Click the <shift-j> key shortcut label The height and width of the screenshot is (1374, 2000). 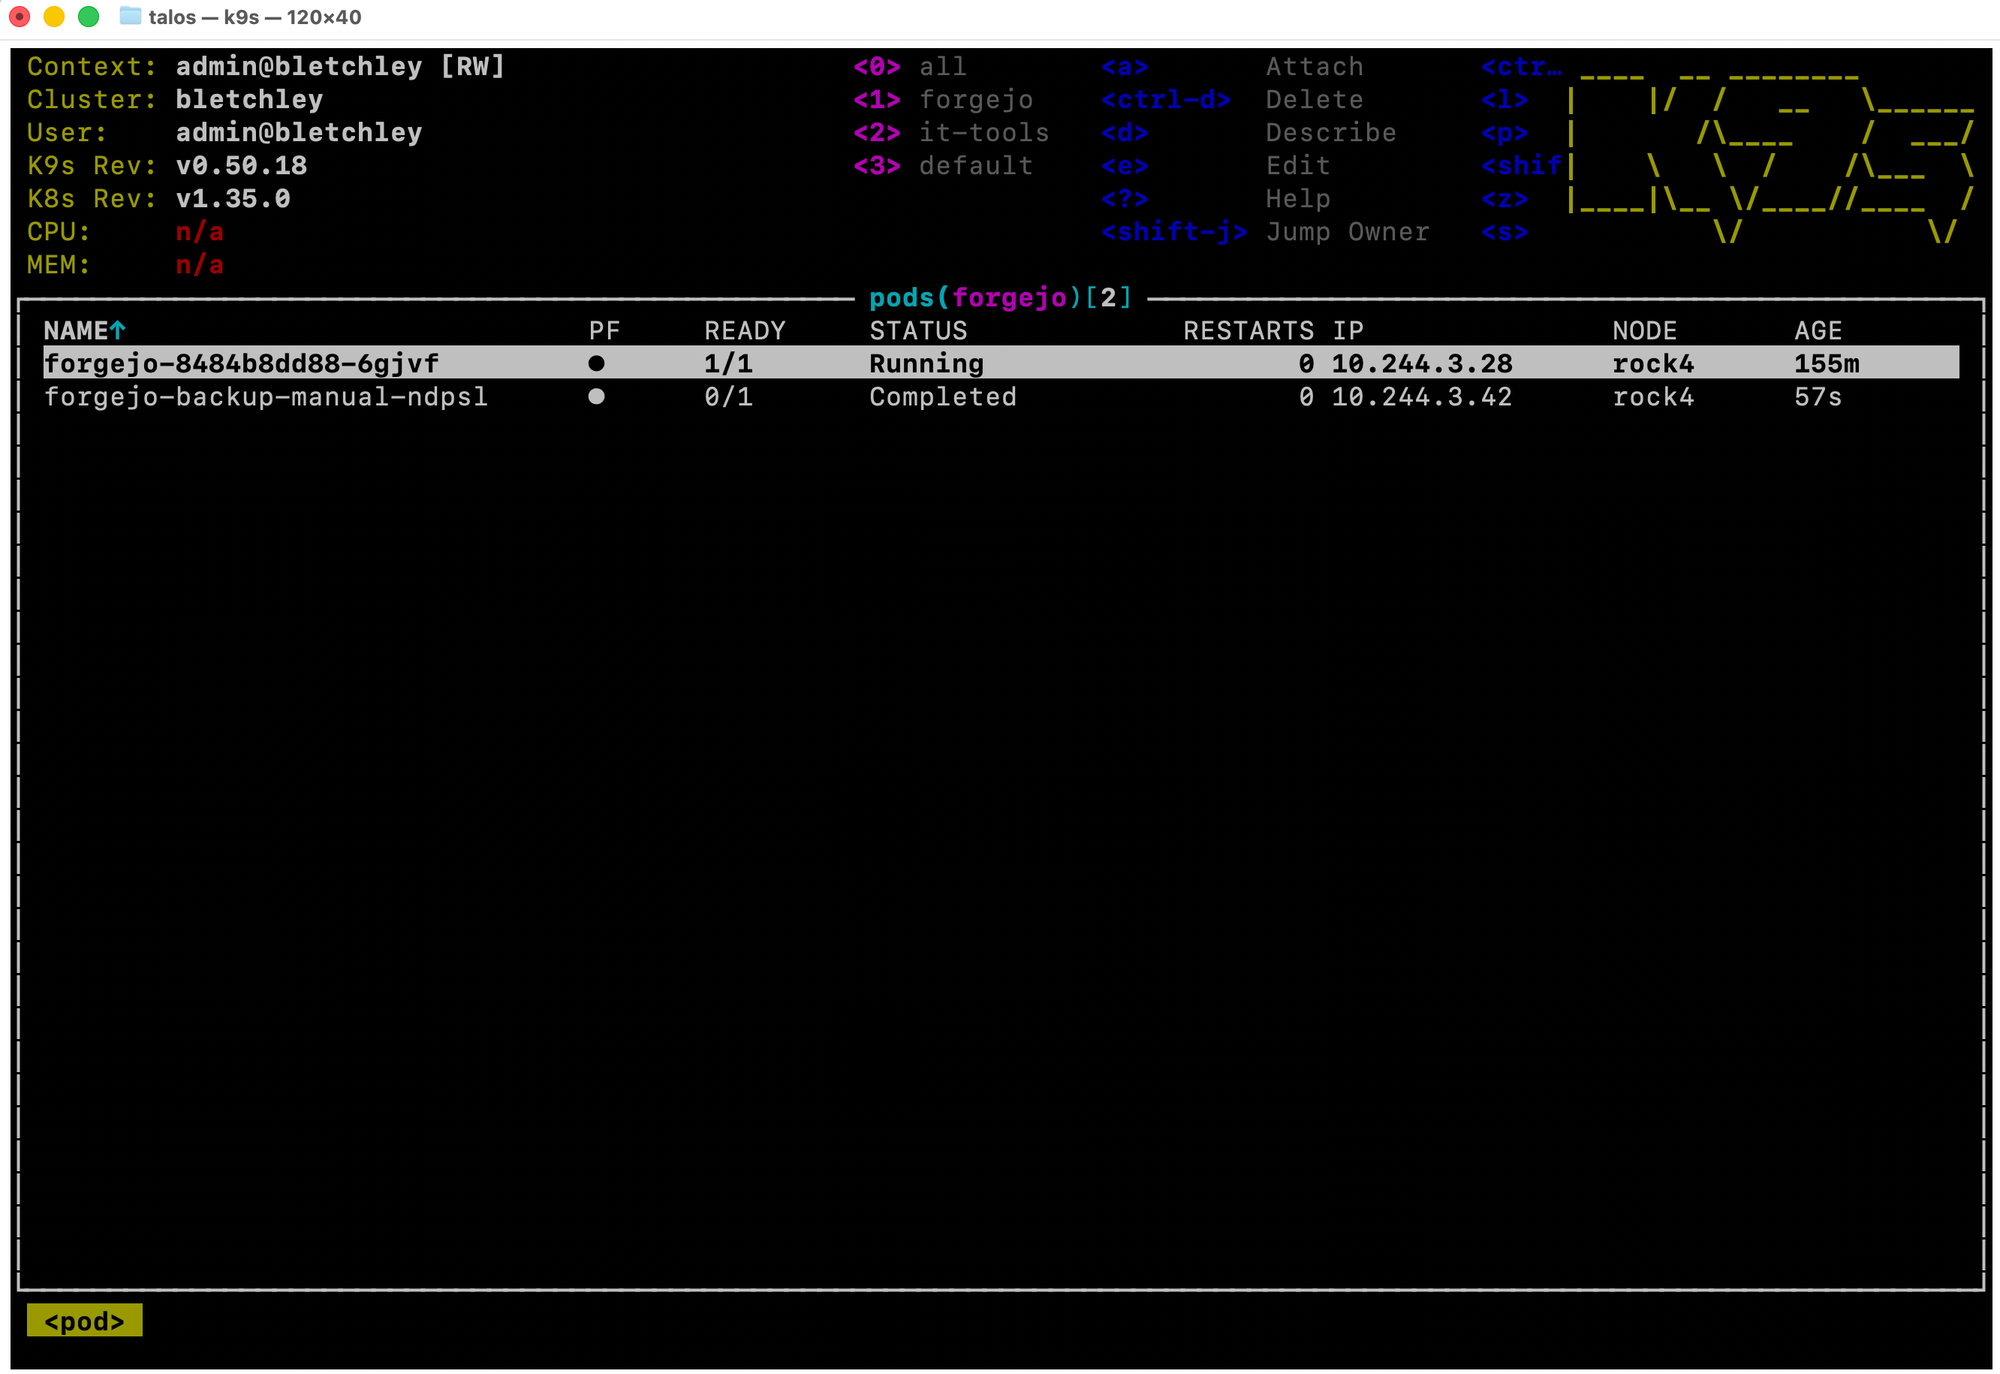click(1174, 231)
